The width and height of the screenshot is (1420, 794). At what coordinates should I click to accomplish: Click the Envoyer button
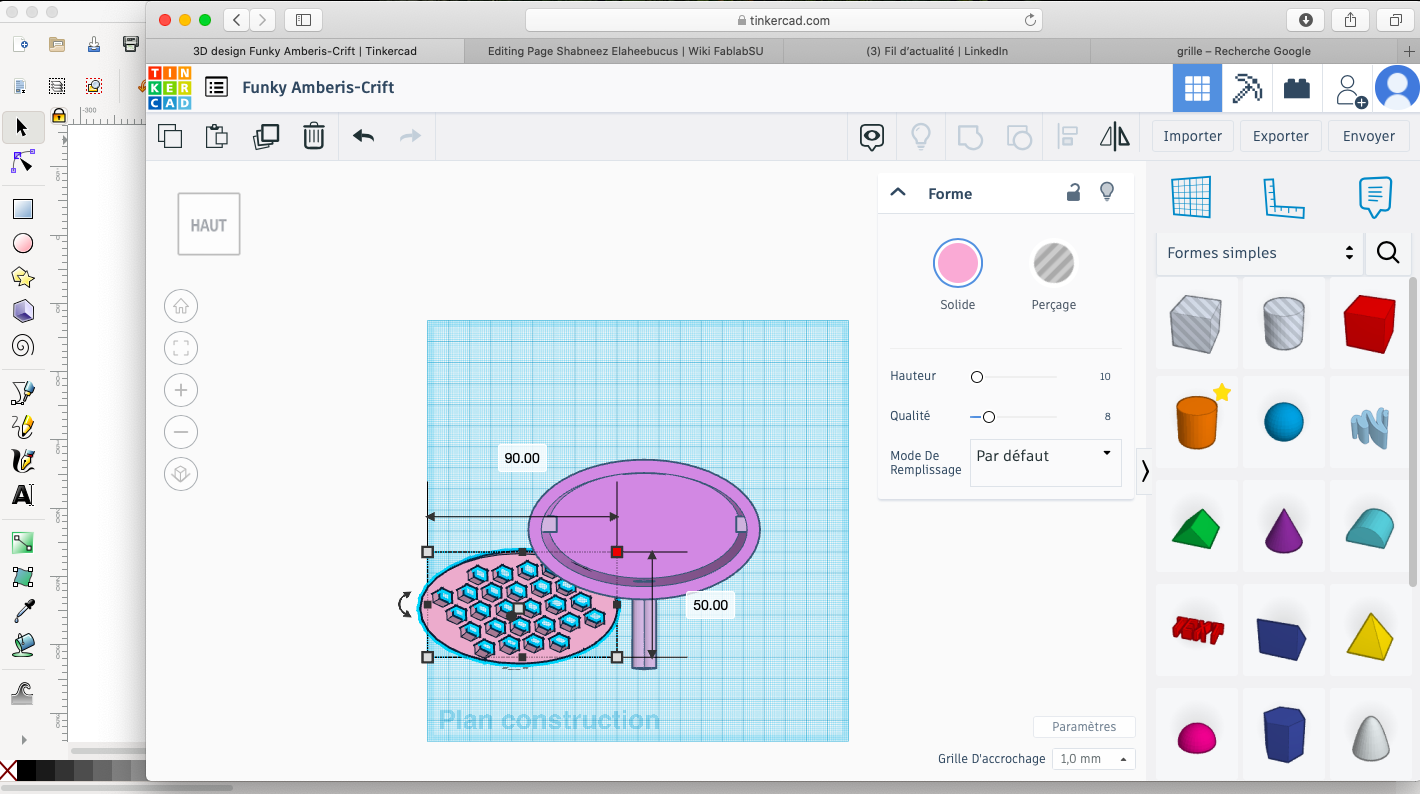pyautogui.click(x=1369, y=136)
